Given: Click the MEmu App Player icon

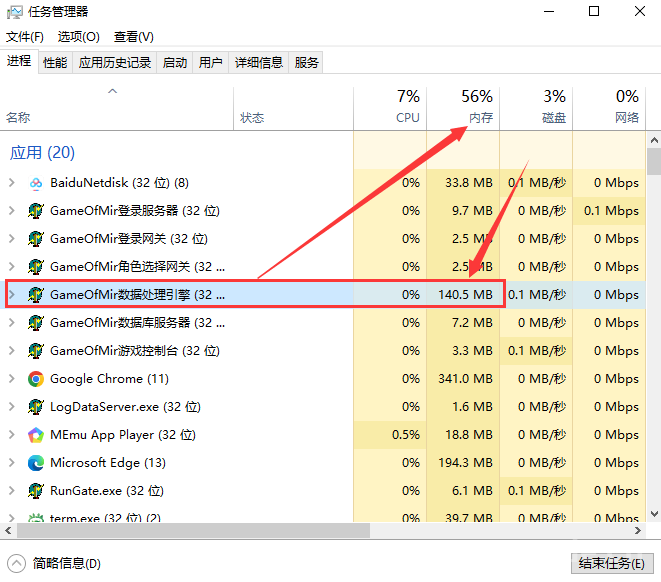Looking at the screenshot, I should [x=36, y=435].
